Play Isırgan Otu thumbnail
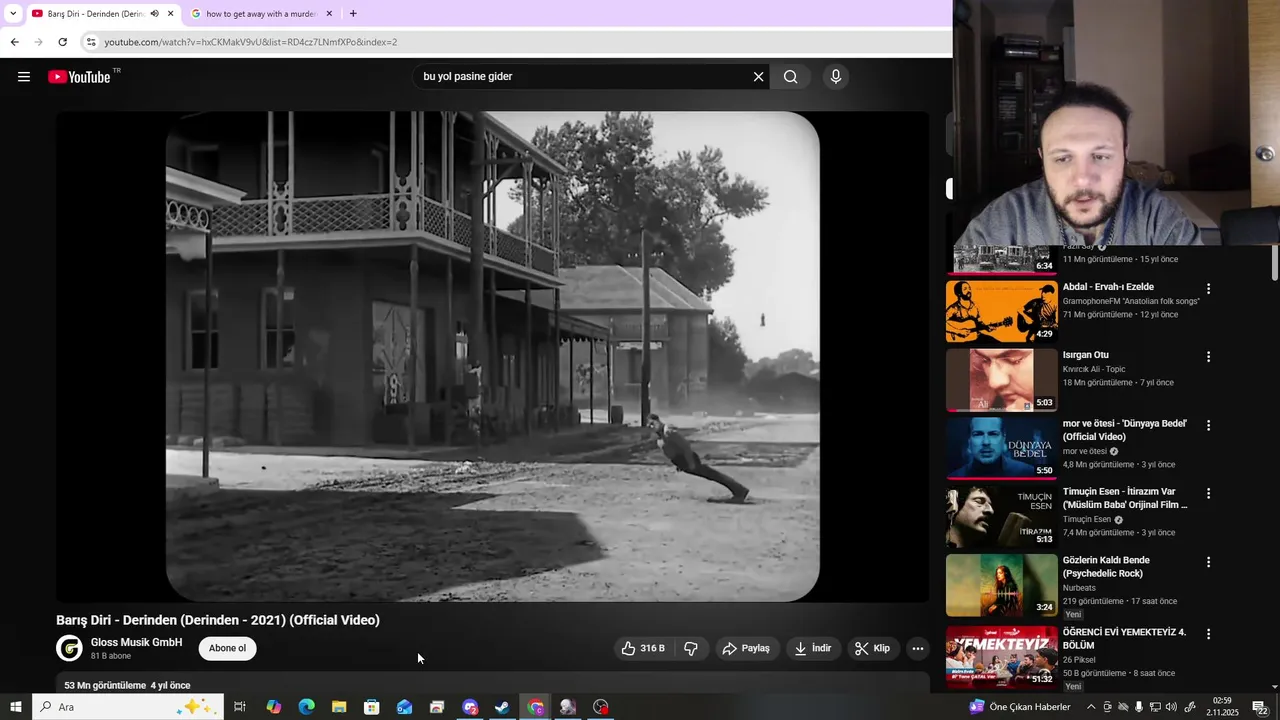 point(1001,380)
